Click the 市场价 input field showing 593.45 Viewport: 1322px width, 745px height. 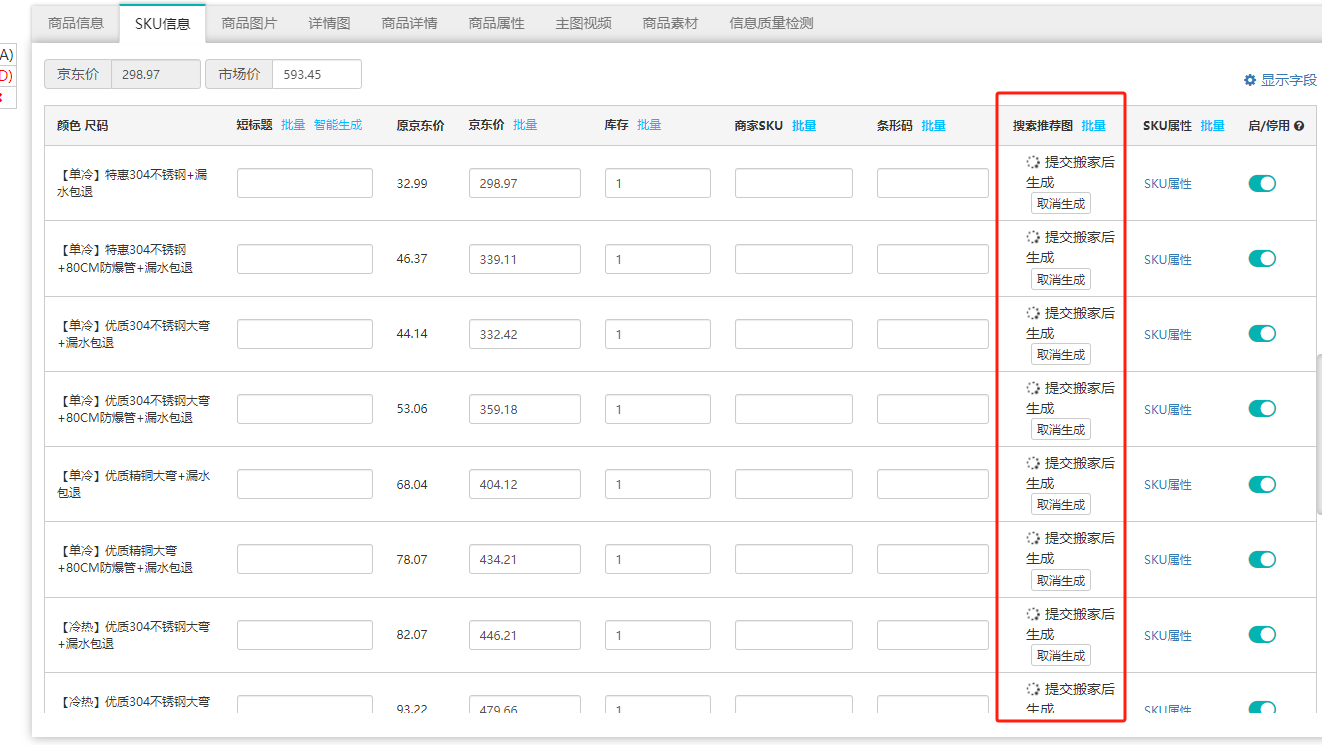coord(316,74)
